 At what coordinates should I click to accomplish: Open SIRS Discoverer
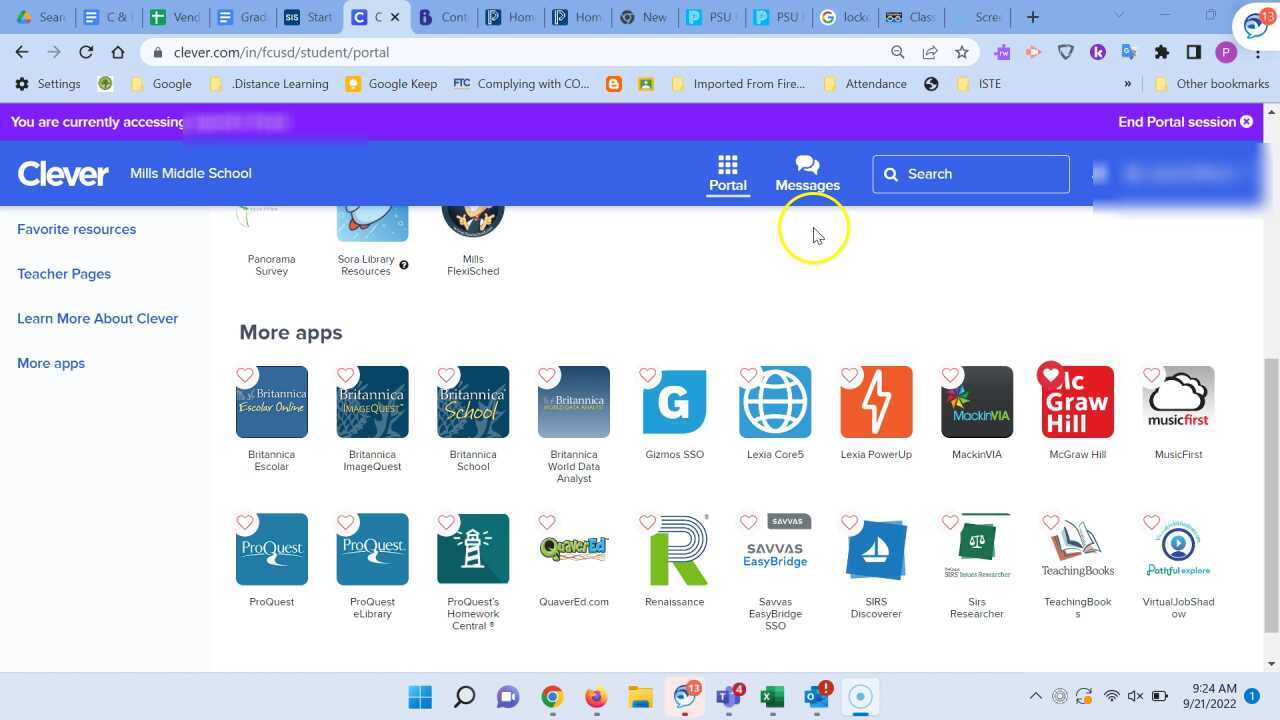click(x=876, y=548)
